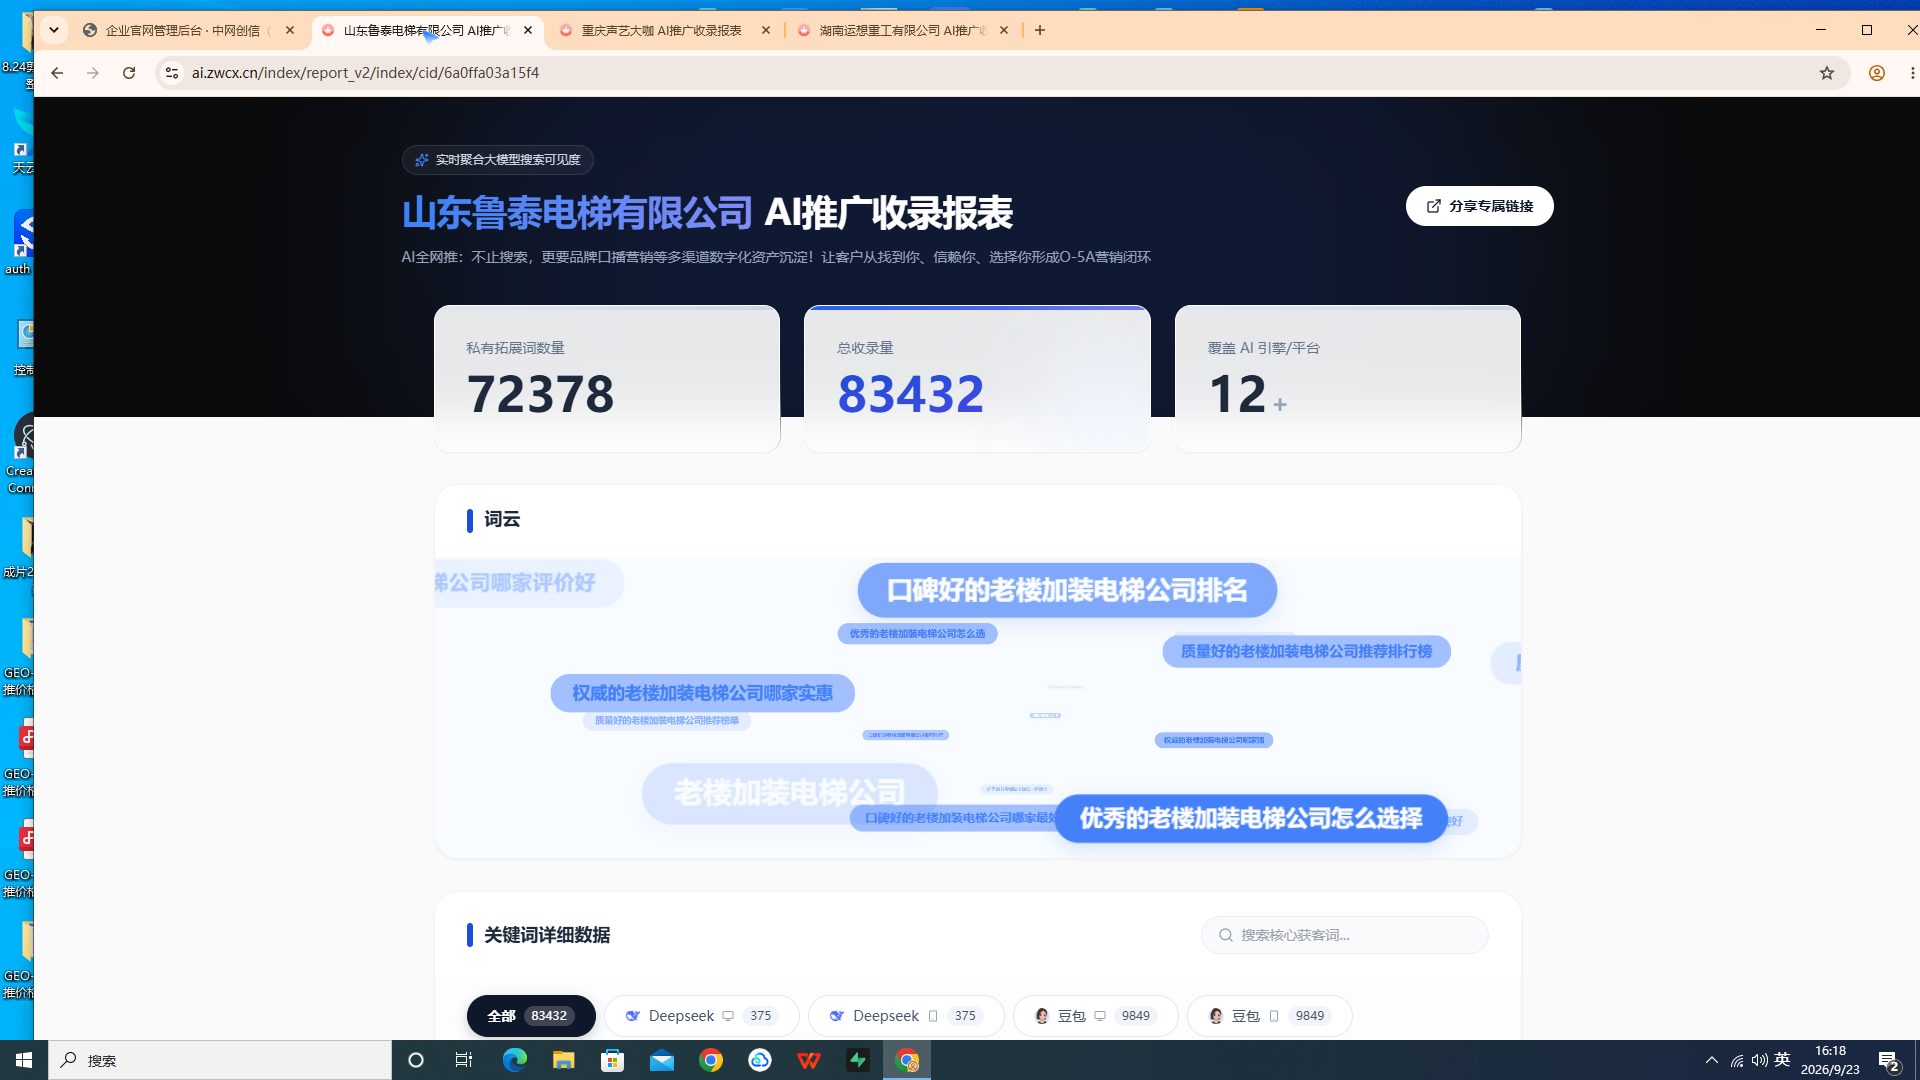
Task: Click word cloud tag 优秀的老楼加装电梯公司怎么选择
Action: 1251,818
